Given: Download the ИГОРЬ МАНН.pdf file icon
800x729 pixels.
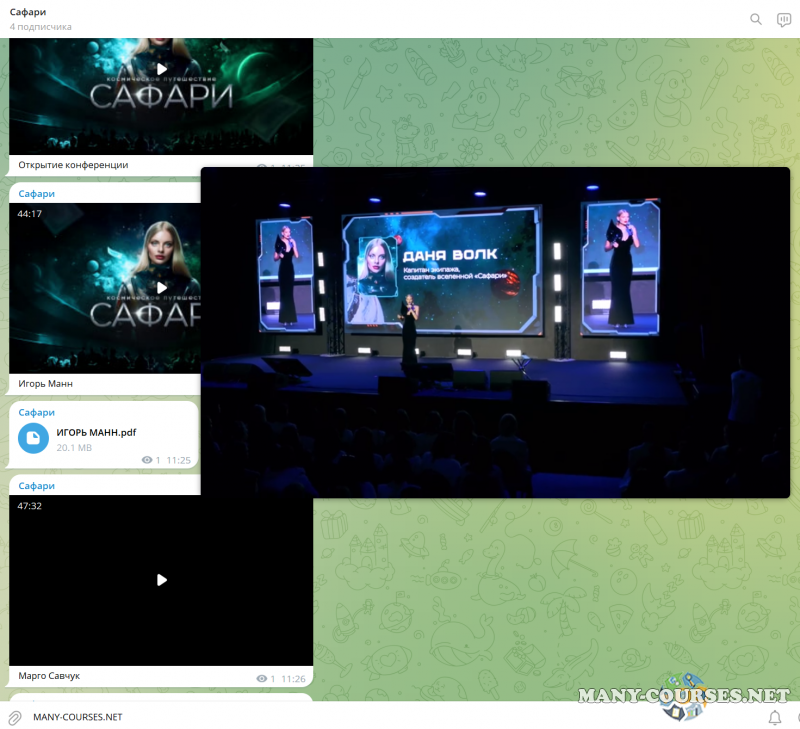Looking at the screenshot, I should click(33, 438).
